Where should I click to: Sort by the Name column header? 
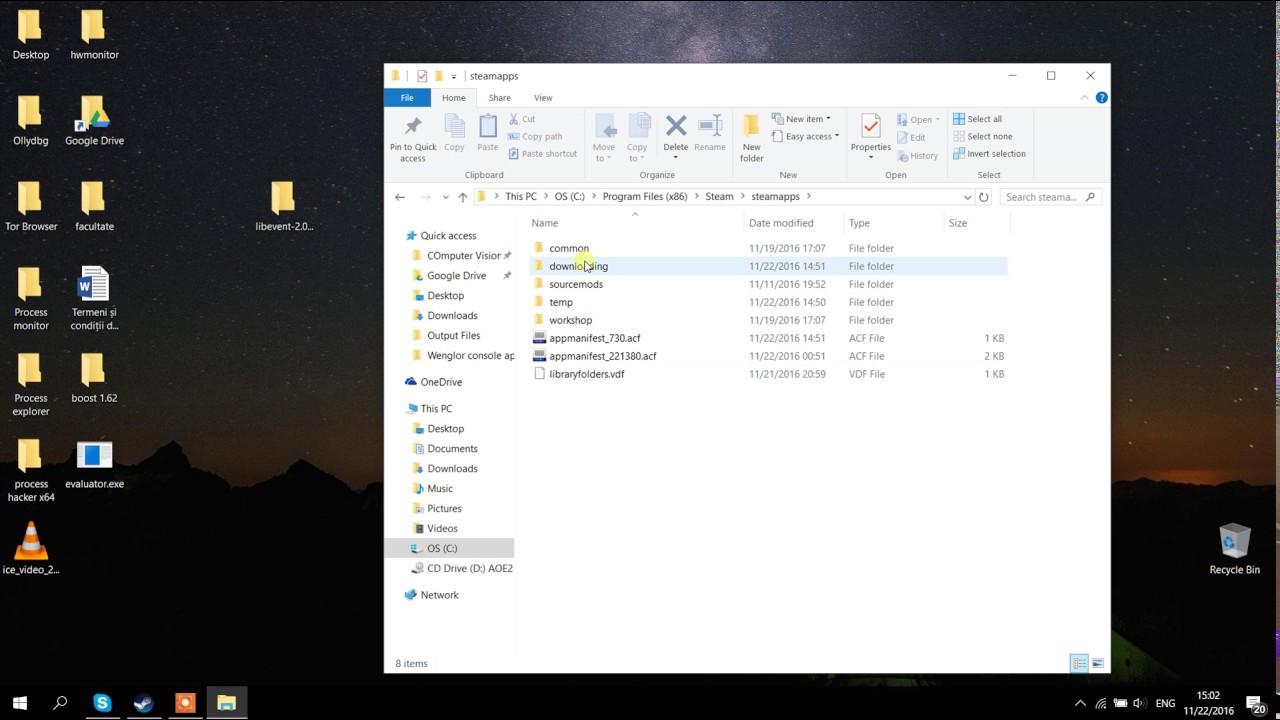[x=545, y=223]
